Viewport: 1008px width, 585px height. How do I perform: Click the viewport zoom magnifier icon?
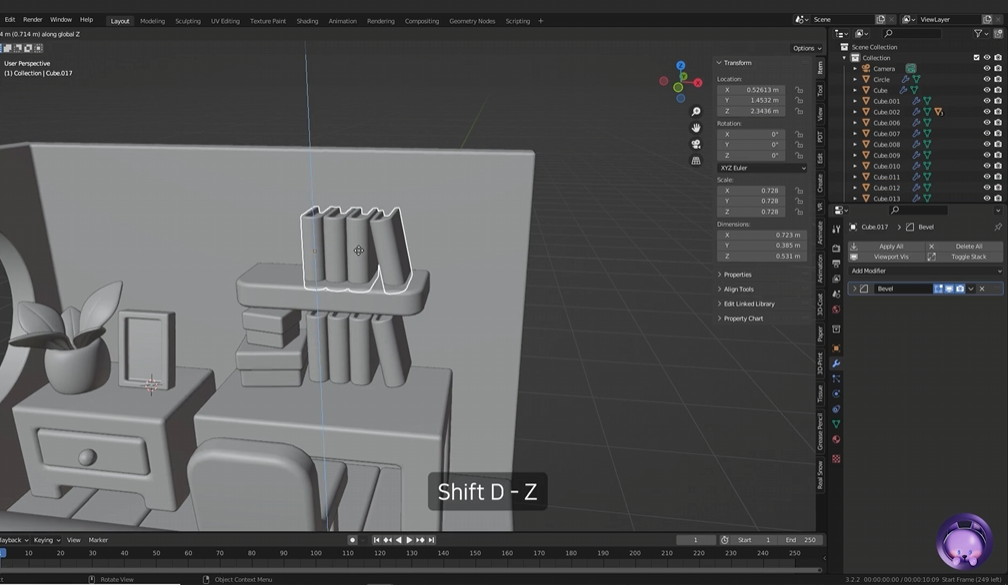click(x=696, y=112)
